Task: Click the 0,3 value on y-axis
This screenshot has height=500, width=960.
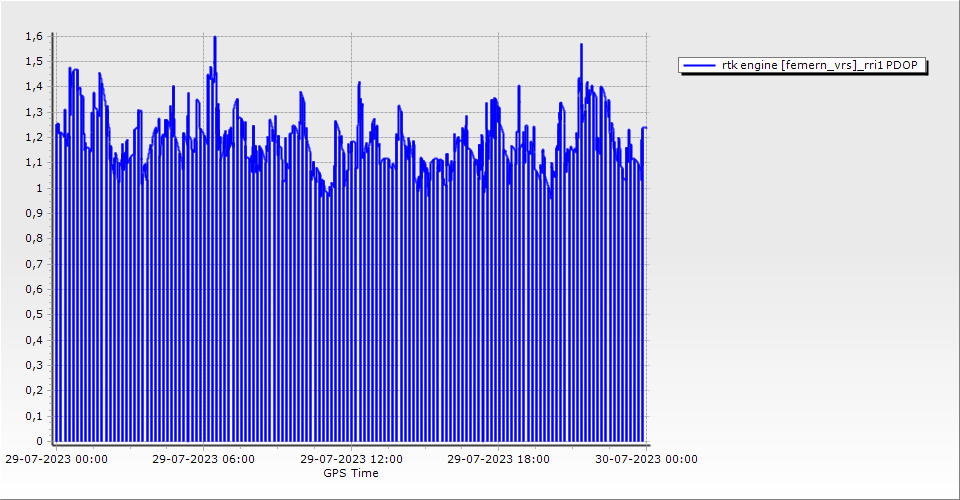Action: pyautogui.click(x=34, y=365)
